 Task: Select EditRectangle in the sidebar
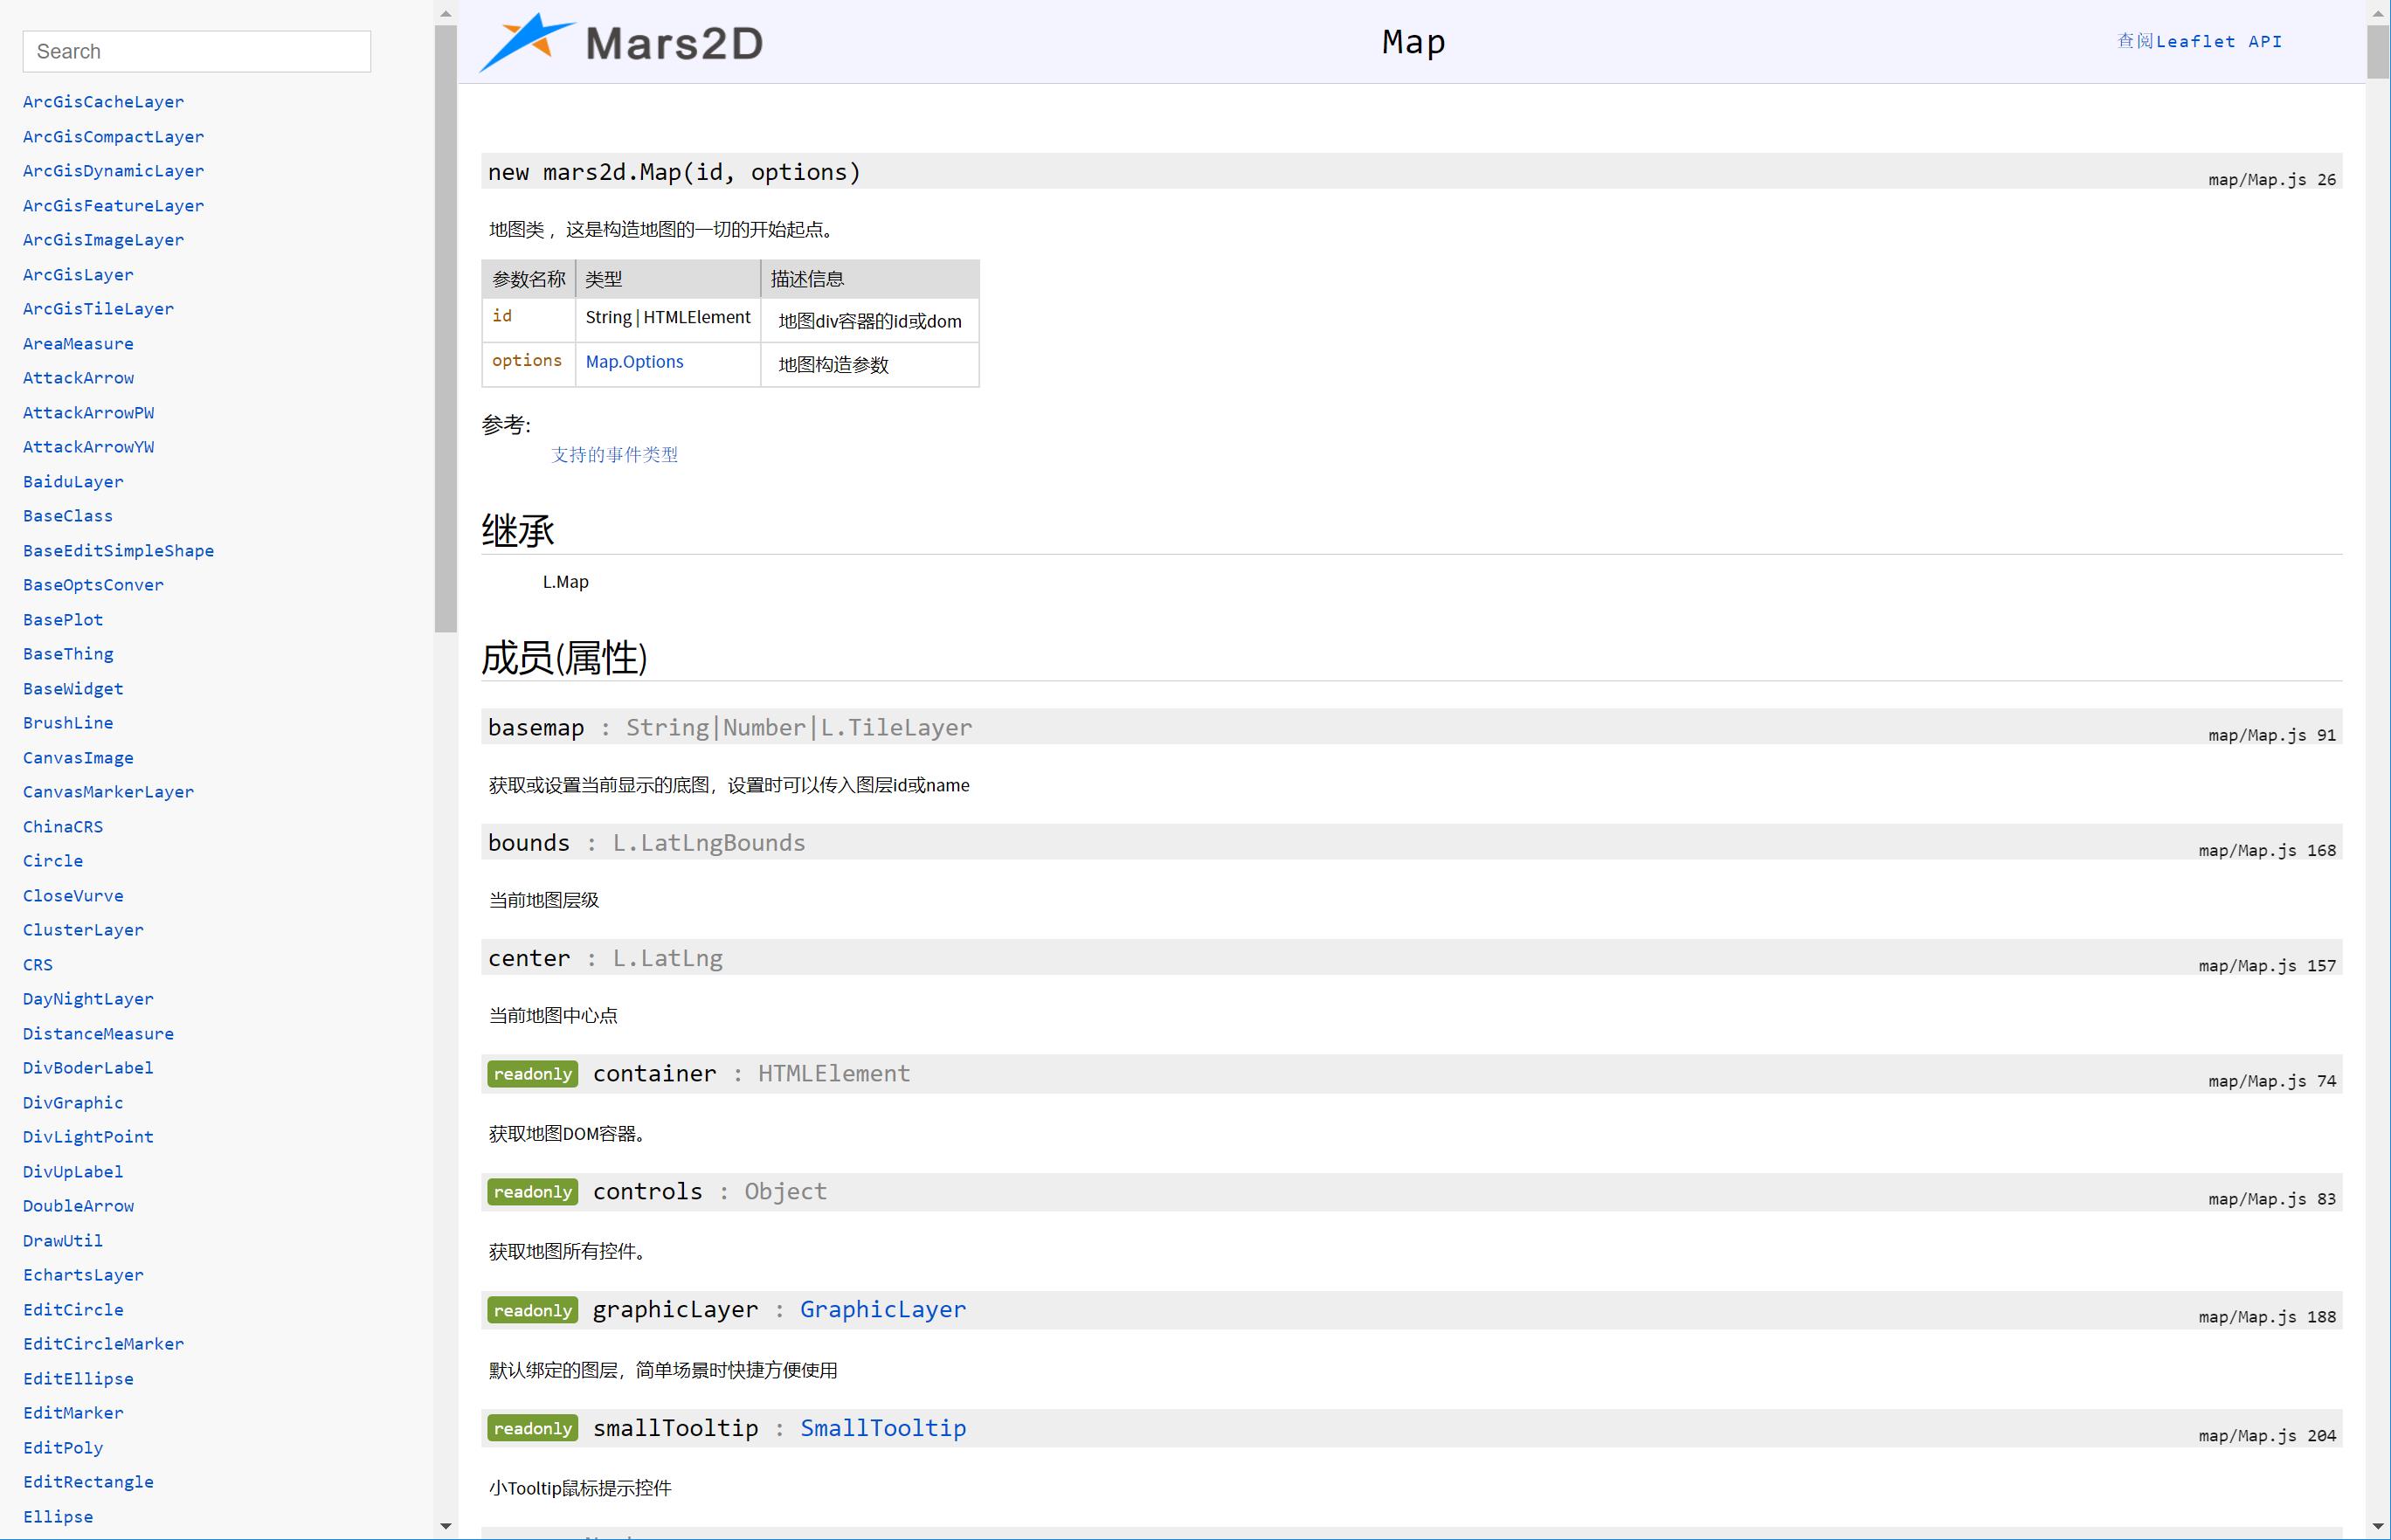[x=88, y=1482]
